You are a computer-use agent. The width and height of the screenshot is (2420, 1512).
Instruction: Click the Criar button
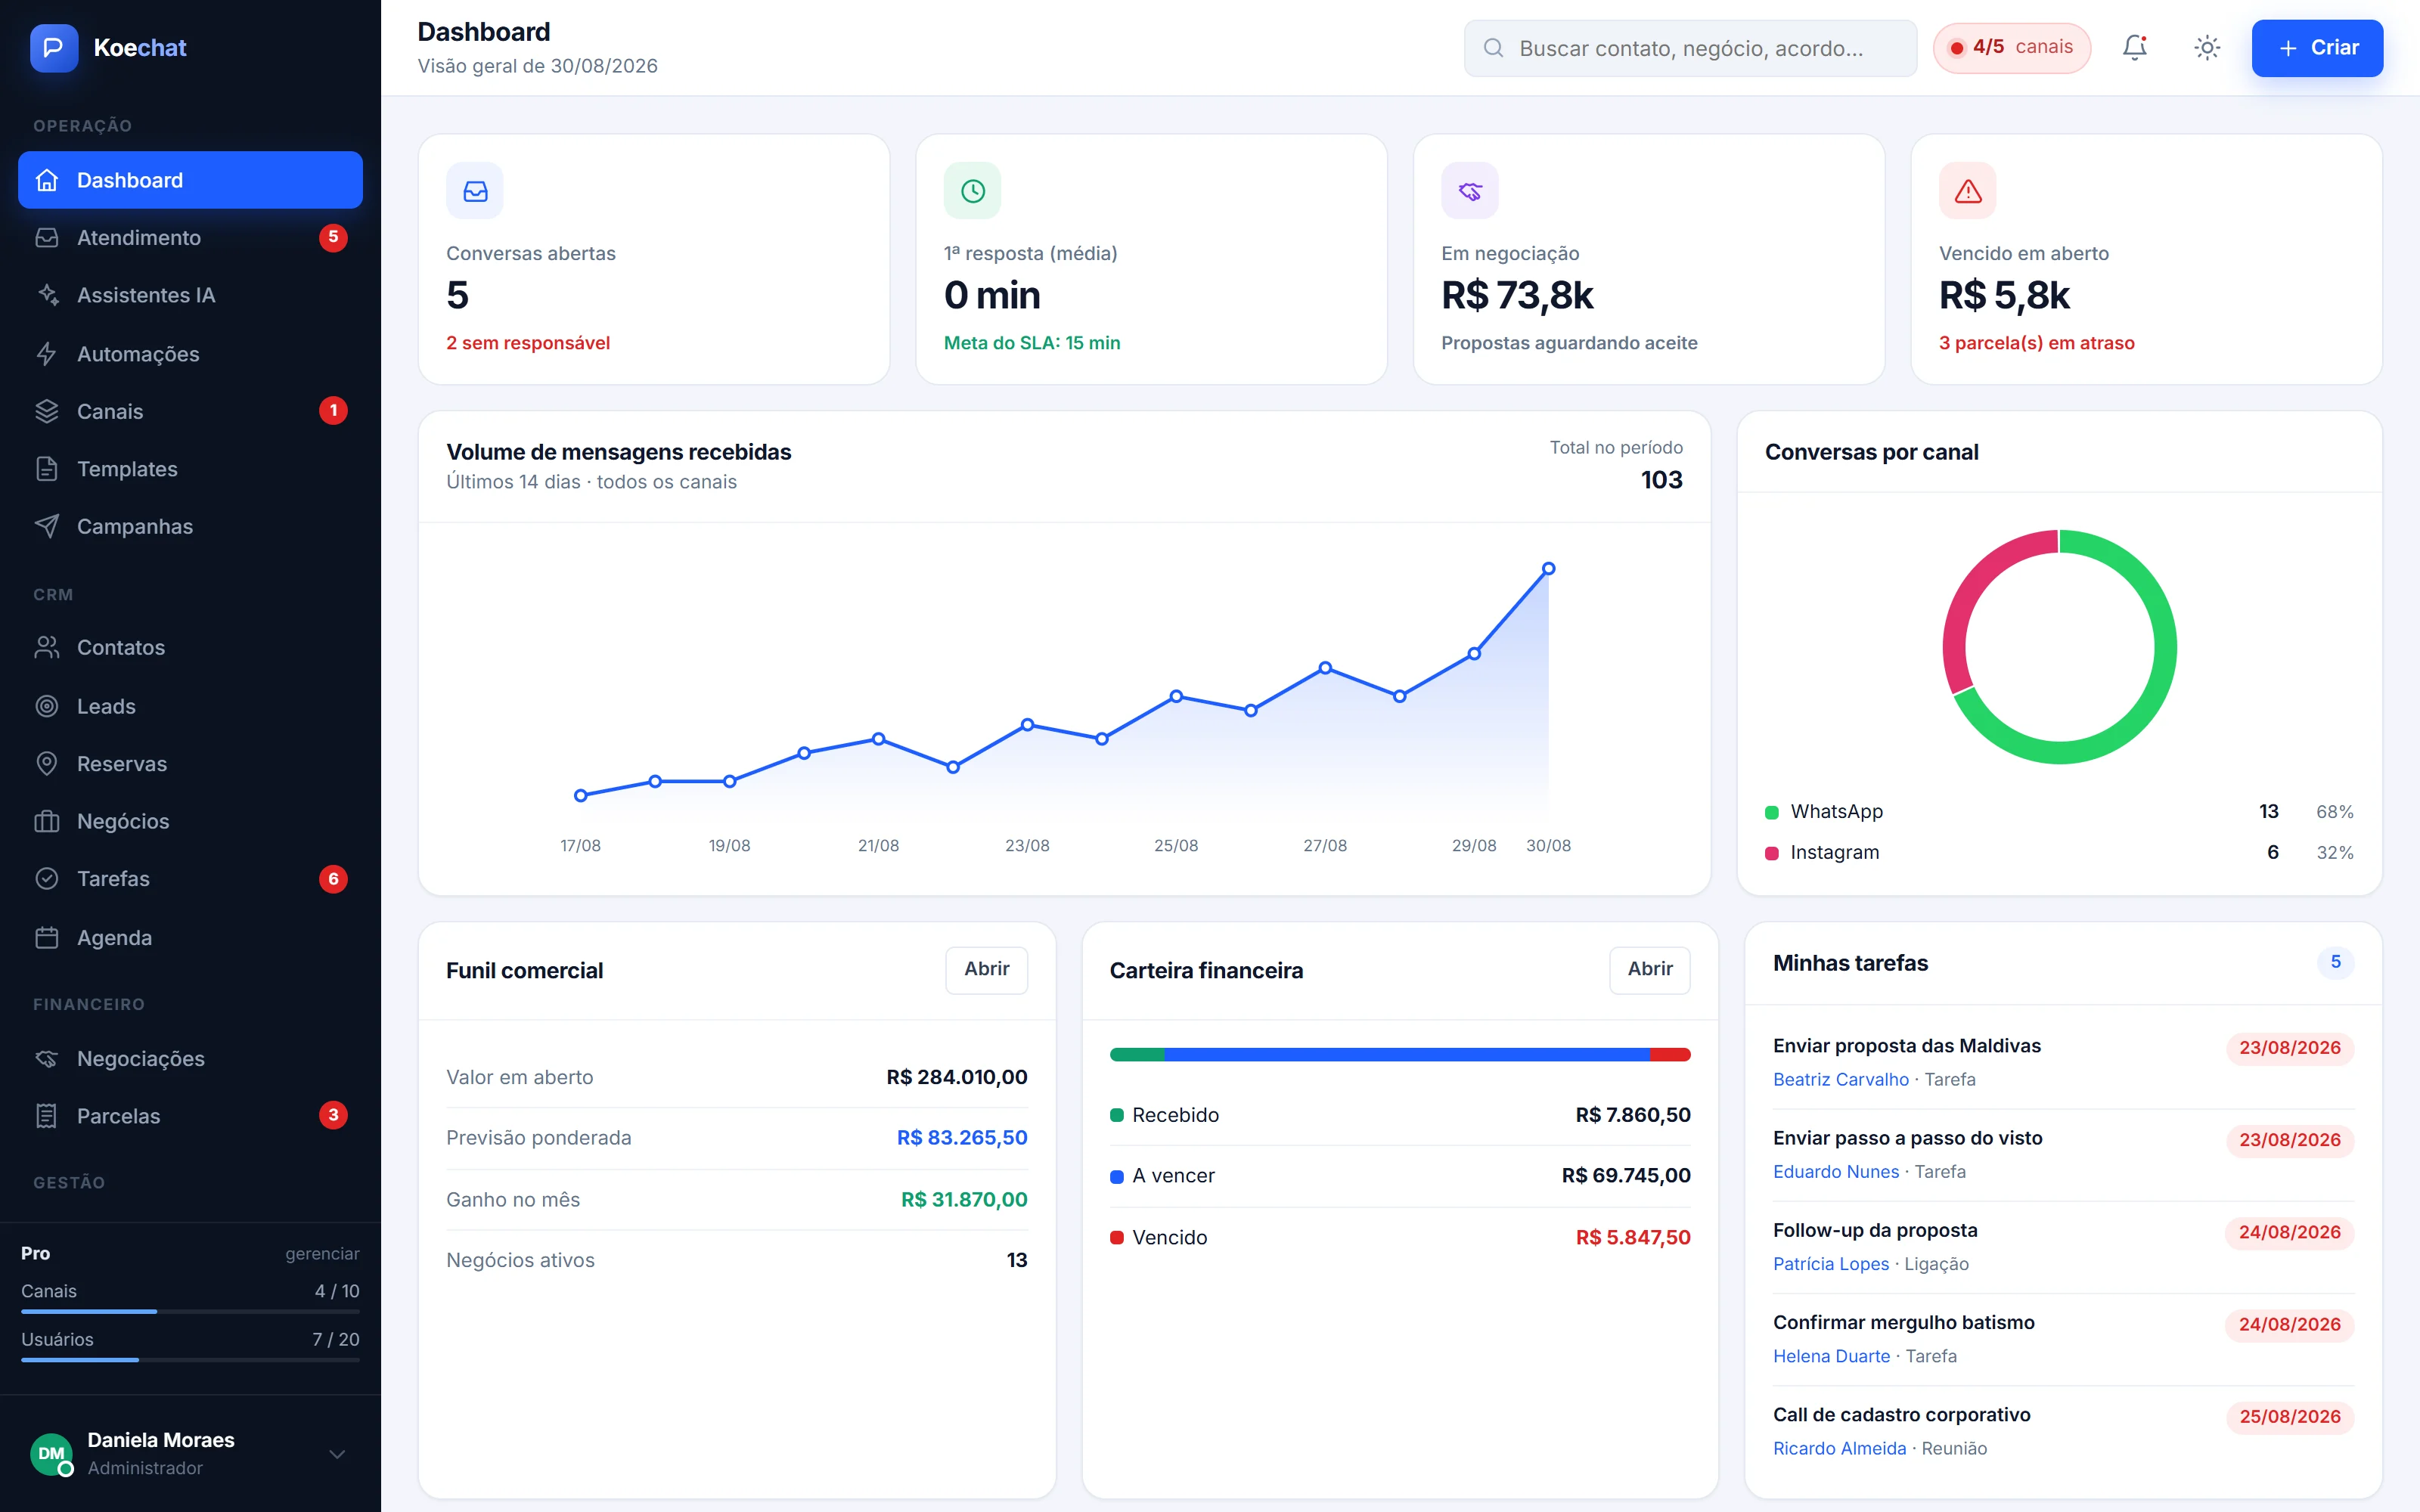[x=2317, y=48]
